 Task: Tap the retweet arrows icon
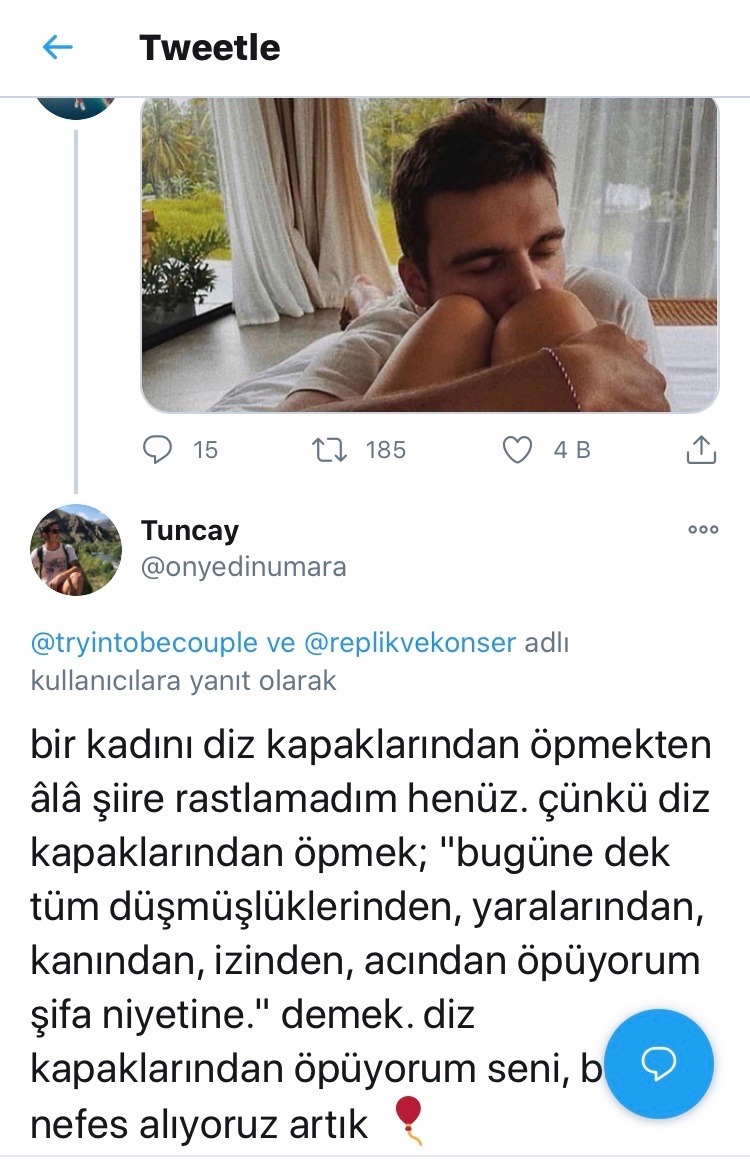(x=330, y=450)
